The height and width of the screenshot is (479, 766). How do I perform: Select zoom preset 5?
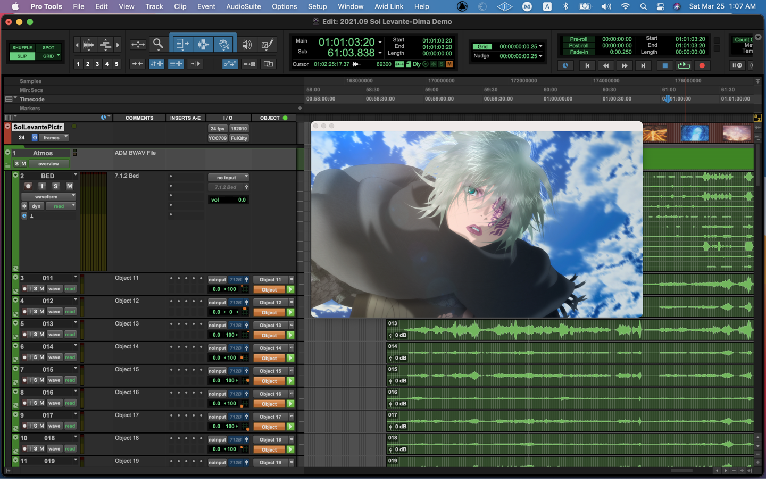[x=116, y=64]
